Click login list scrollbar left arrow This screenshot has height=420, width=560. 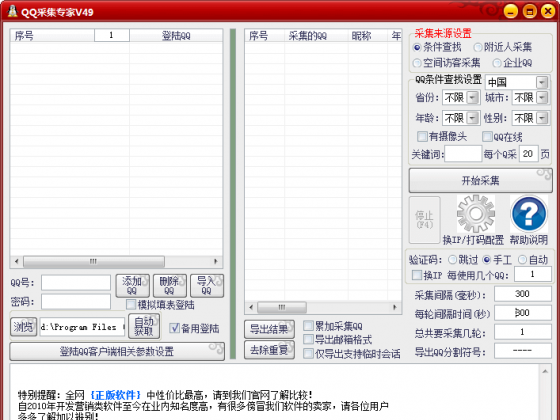coord(16,261)
